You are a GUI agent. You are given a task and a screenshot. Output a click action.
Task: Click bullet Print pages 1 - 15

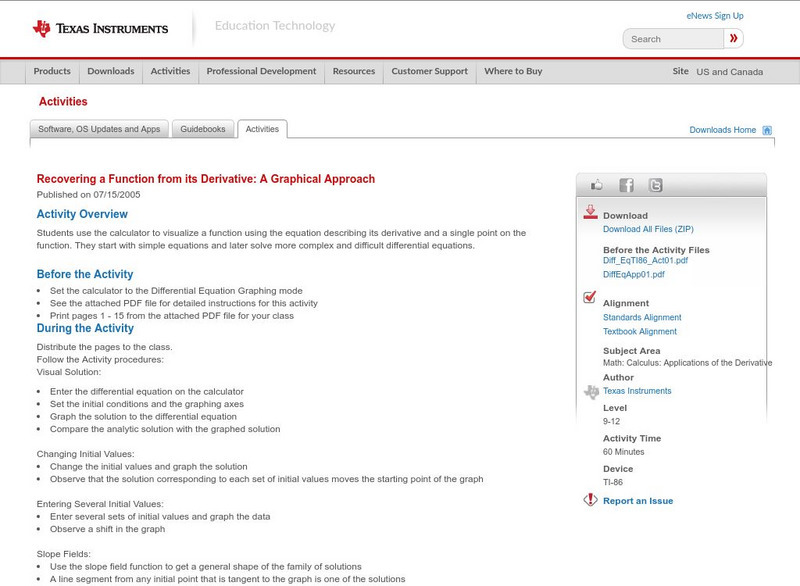[x=172, y=316]
